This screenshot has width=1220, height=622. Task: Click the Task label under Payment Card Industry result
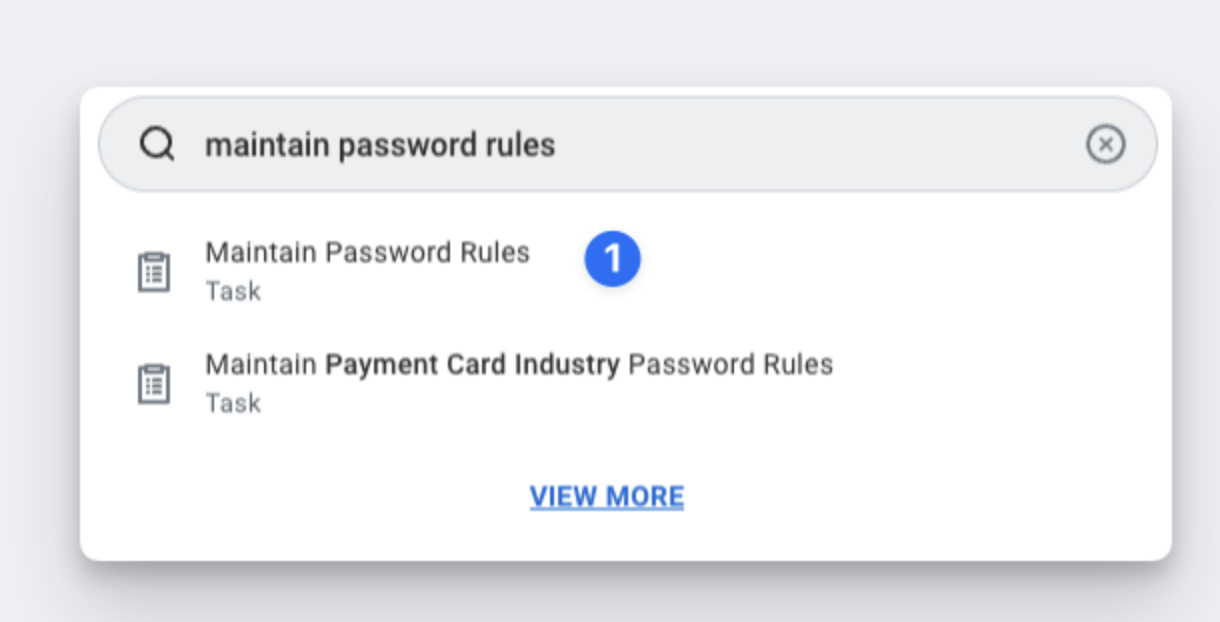click(233, 404)
